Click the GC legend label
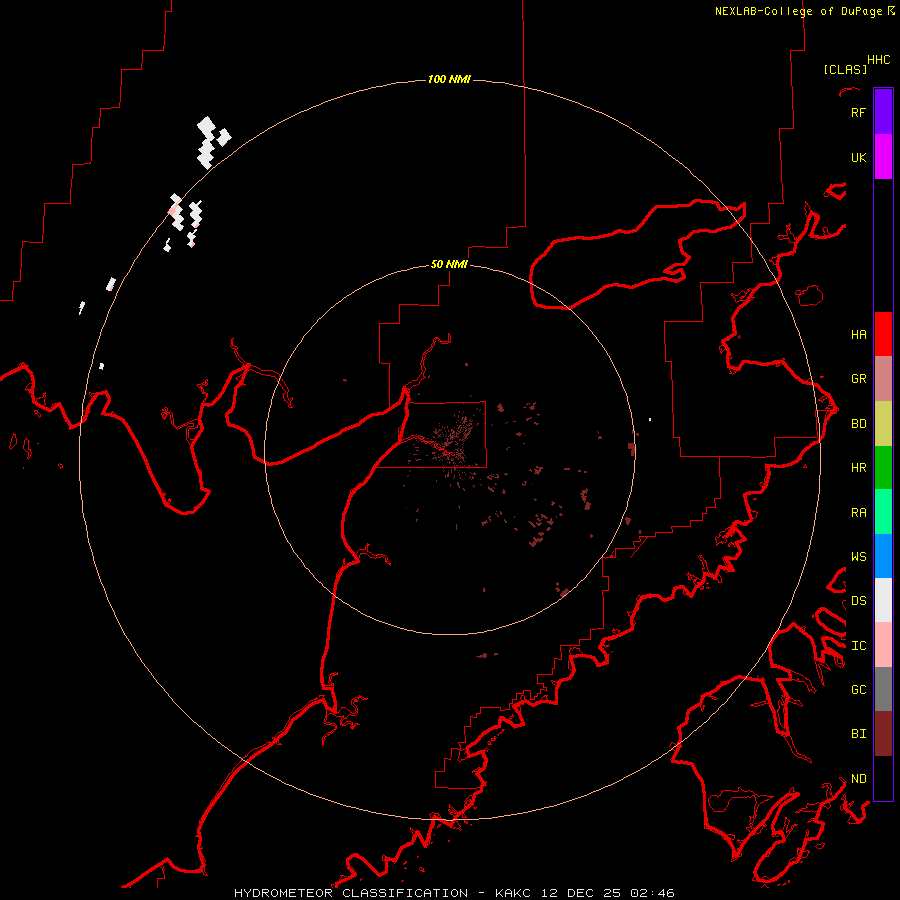900x900 pixels. [858, 689]
